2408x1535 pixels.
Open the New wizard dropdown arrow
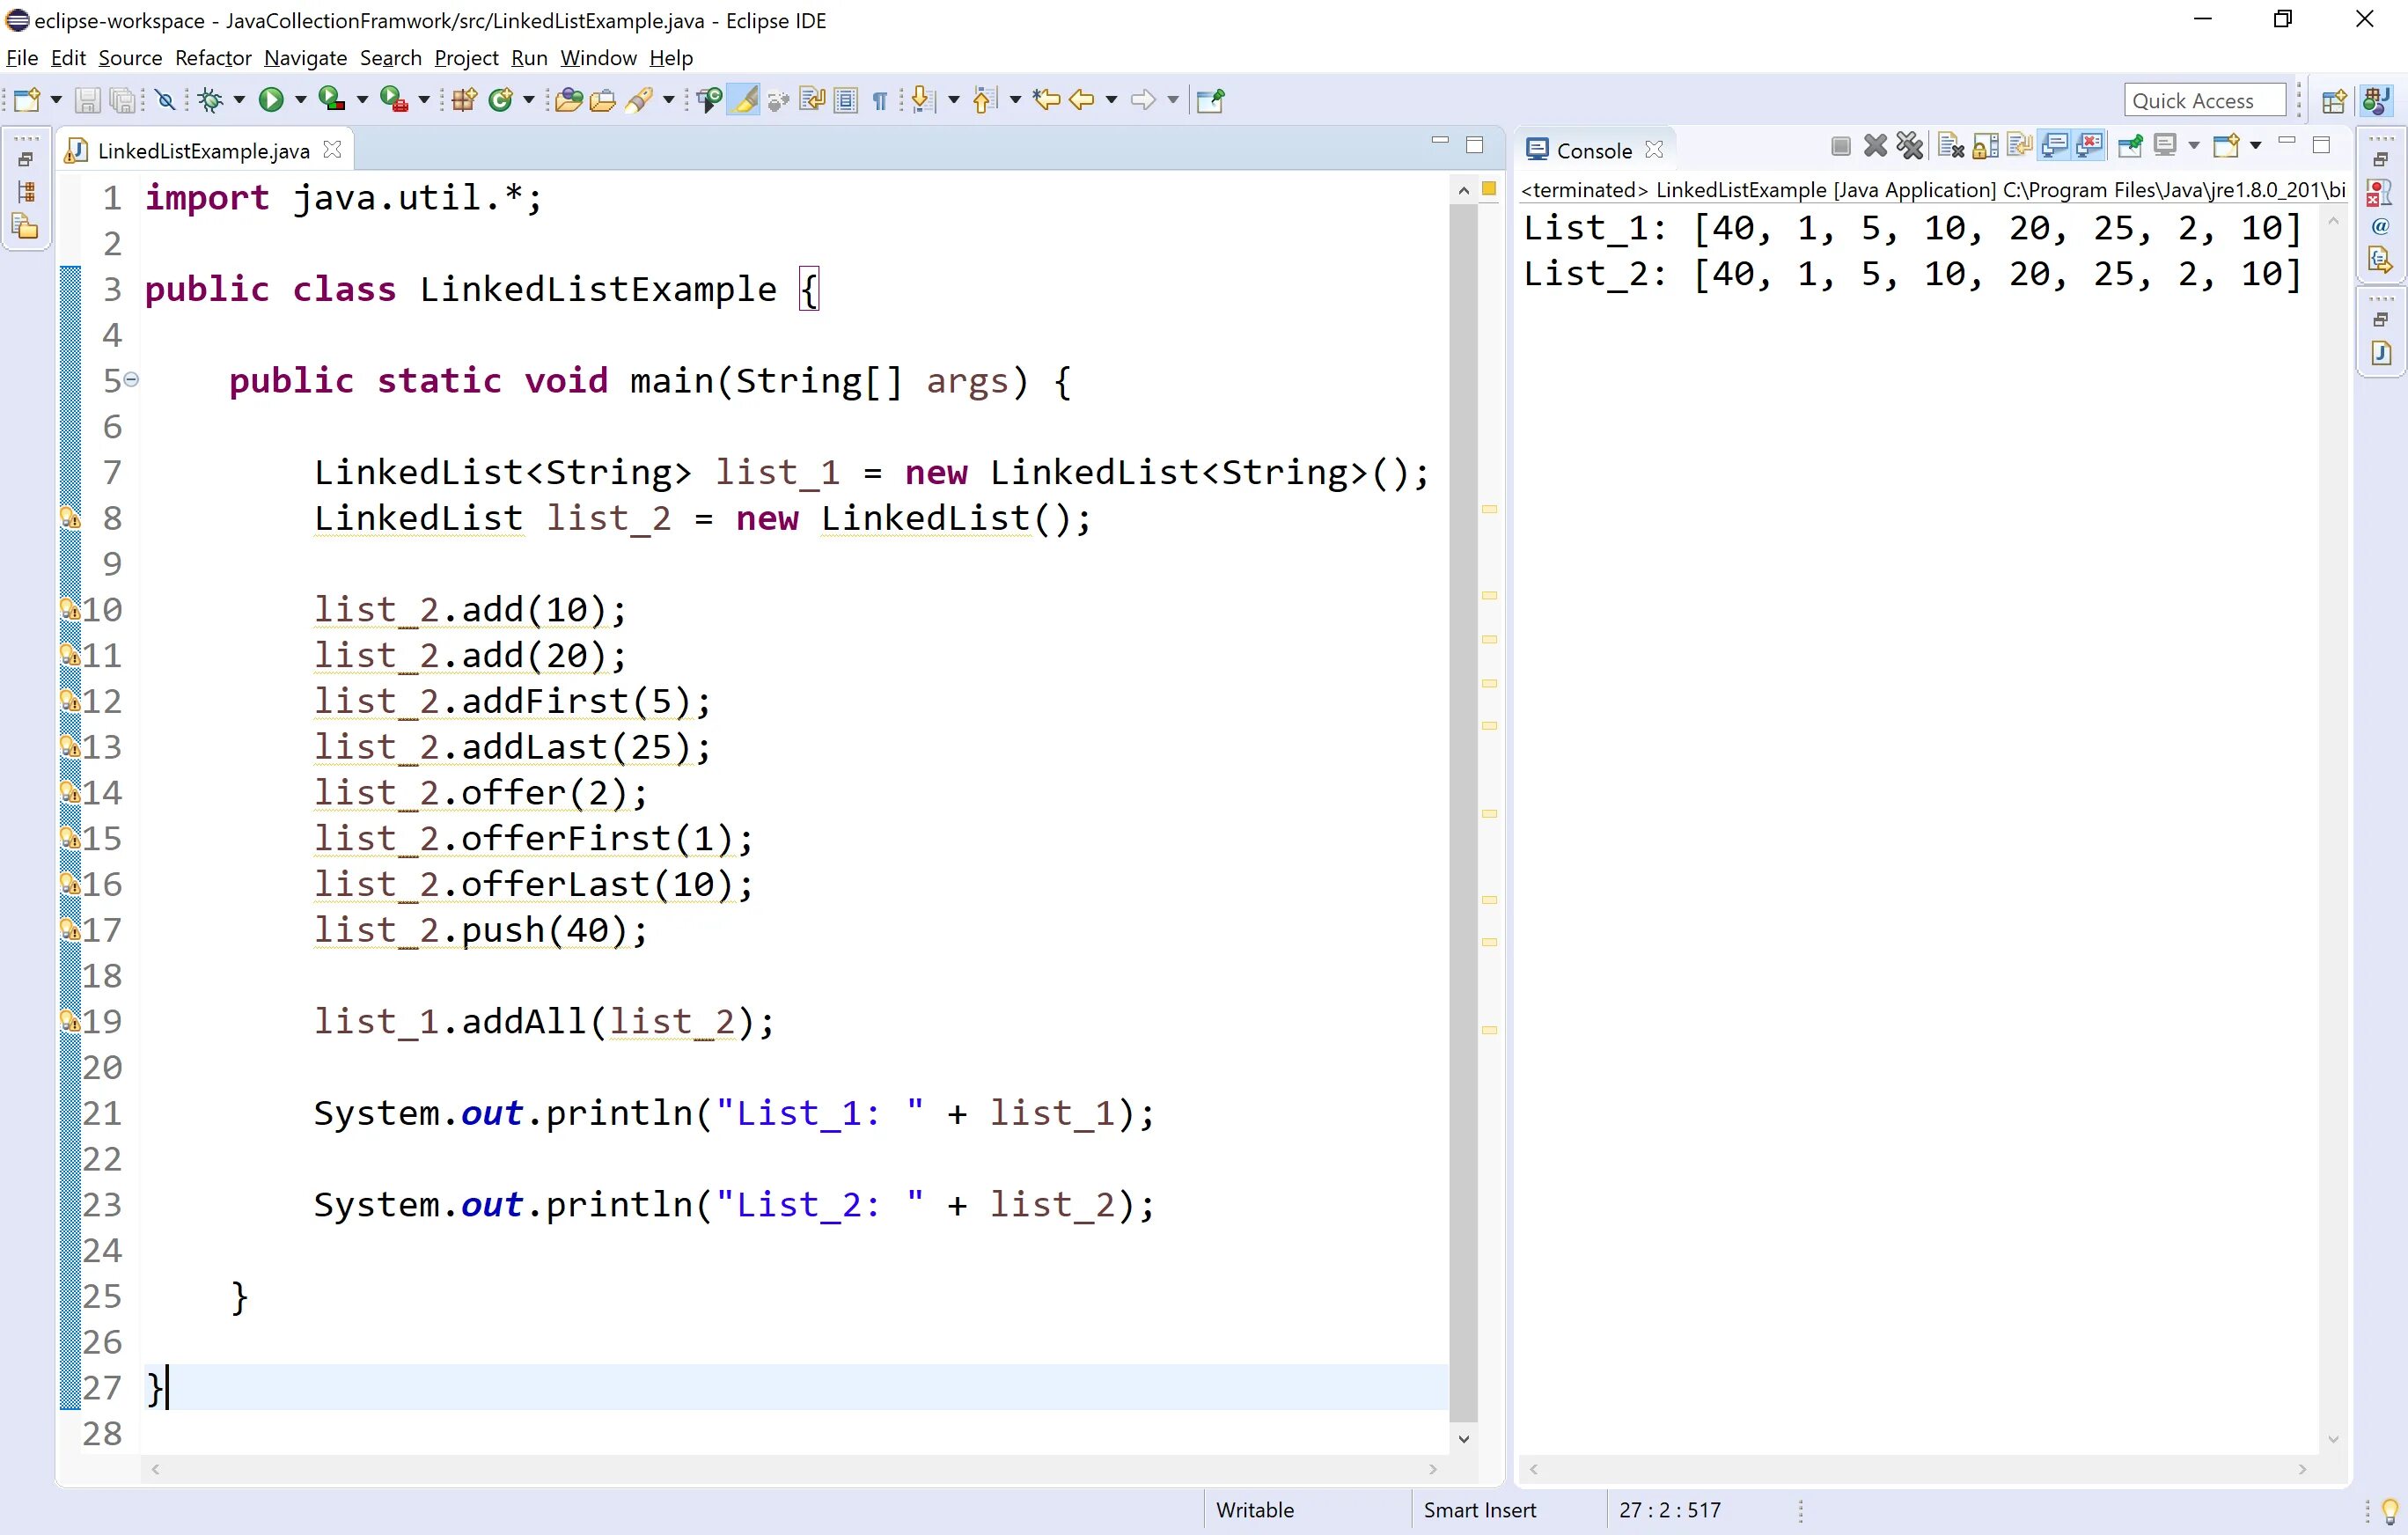point(56,99)
